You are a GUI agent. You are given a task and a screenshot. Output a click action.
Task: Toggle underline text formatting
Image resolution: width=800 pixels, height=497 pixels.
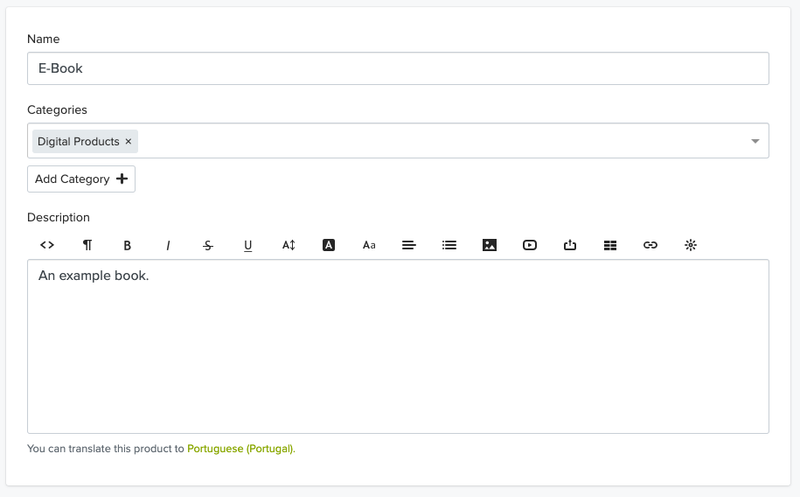[248, 245]
